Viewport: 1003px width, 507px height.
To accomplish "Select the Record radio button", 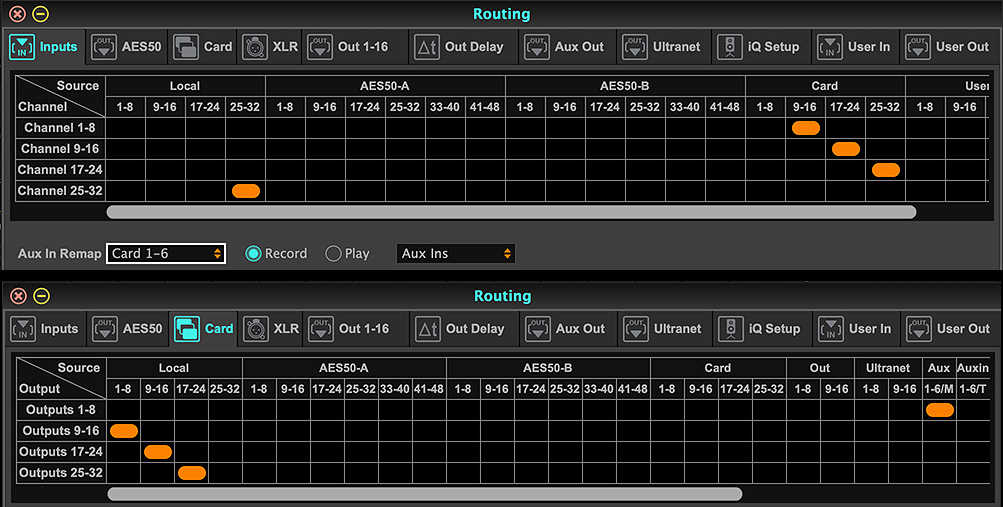I will (254, 254).
